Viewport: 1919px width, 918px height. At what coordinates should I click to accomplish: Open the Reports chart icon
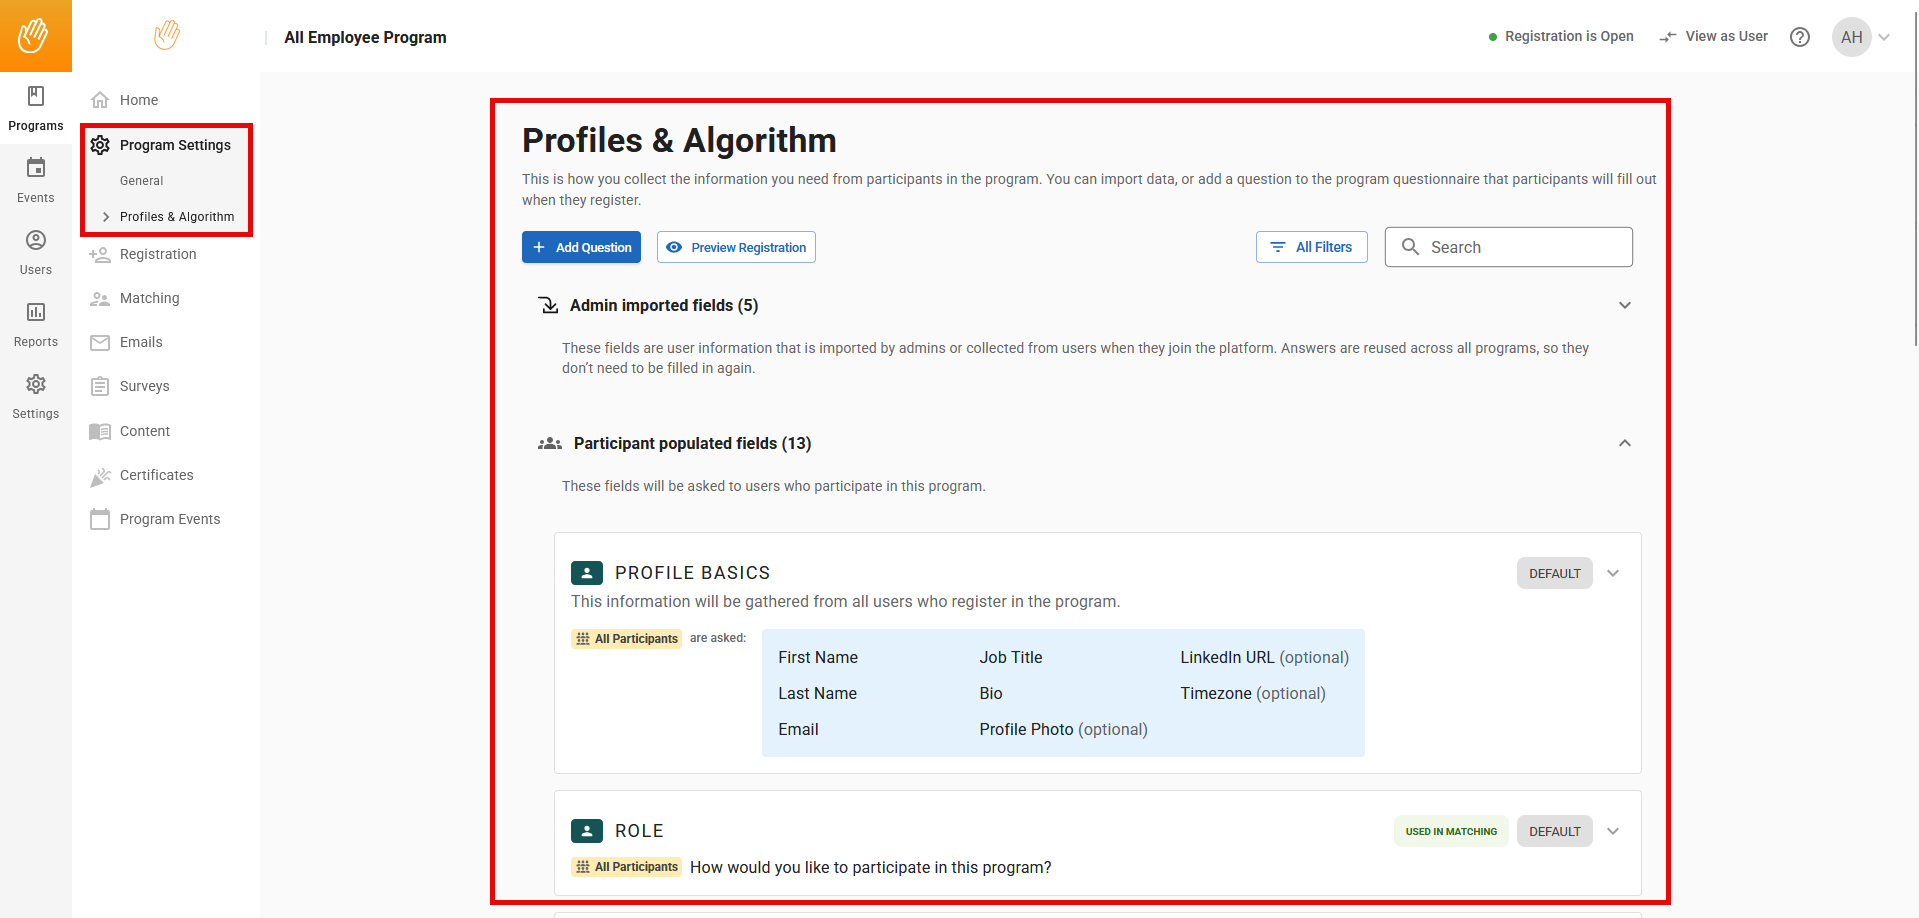[x=36, y=312]
